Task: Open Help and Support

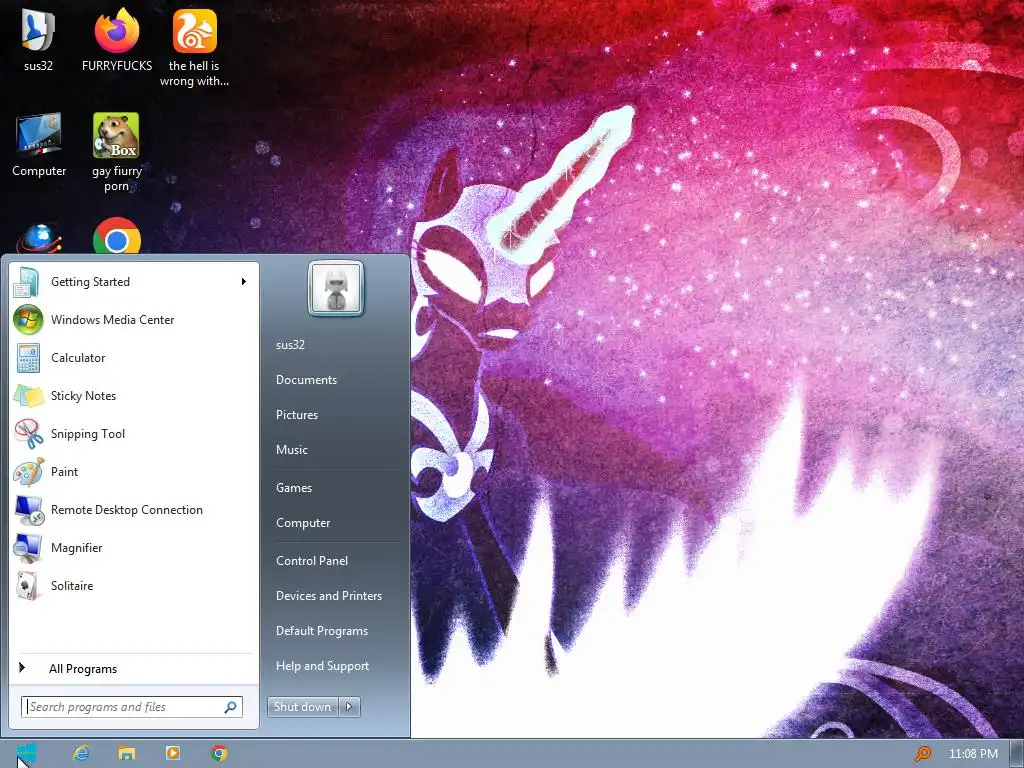Action: point(323,666)
